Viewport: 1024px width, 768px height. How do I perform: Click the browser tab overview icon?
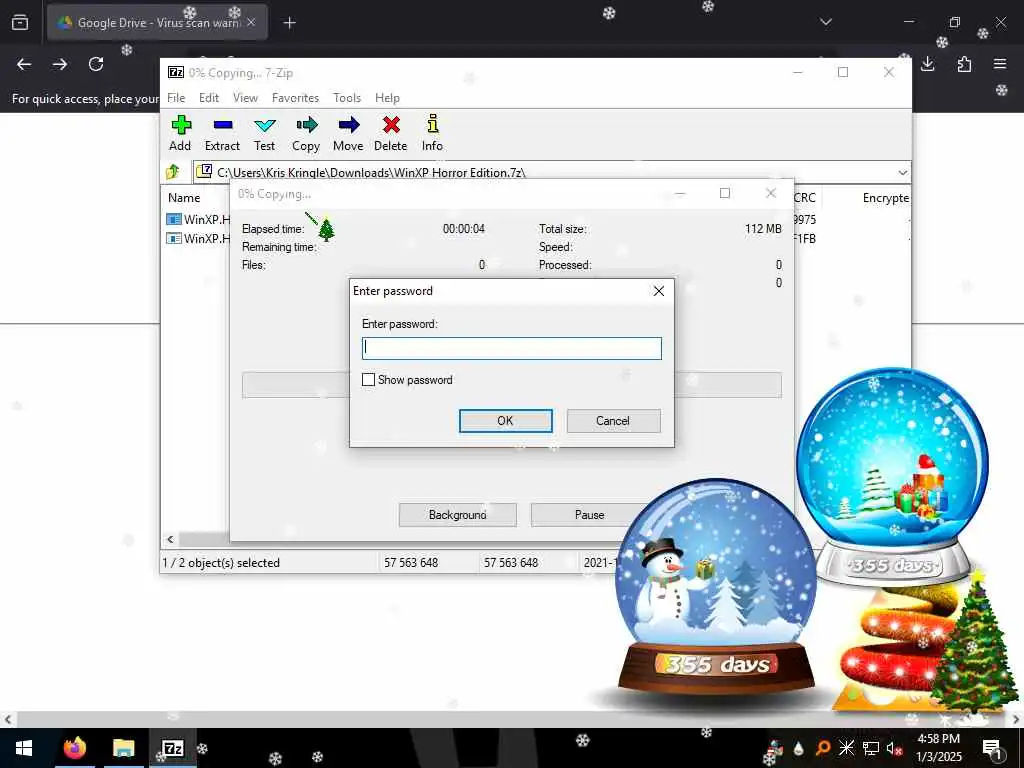pos(20,23)
